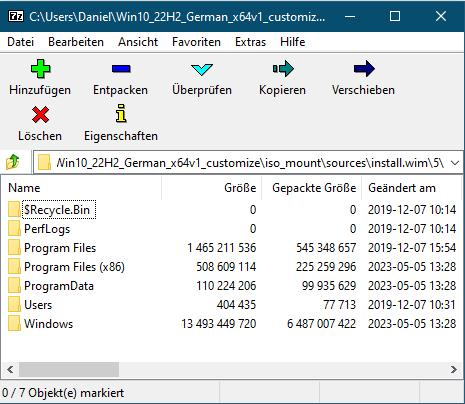This screenshot has height=404, width=465.
Task: Click the Program Files folder icon
Action: click(x=14, y=248)
